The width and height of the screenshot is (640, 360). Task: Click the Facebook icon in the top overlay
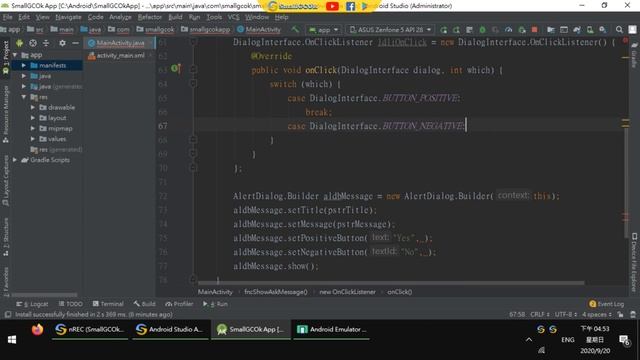(350, 6)
